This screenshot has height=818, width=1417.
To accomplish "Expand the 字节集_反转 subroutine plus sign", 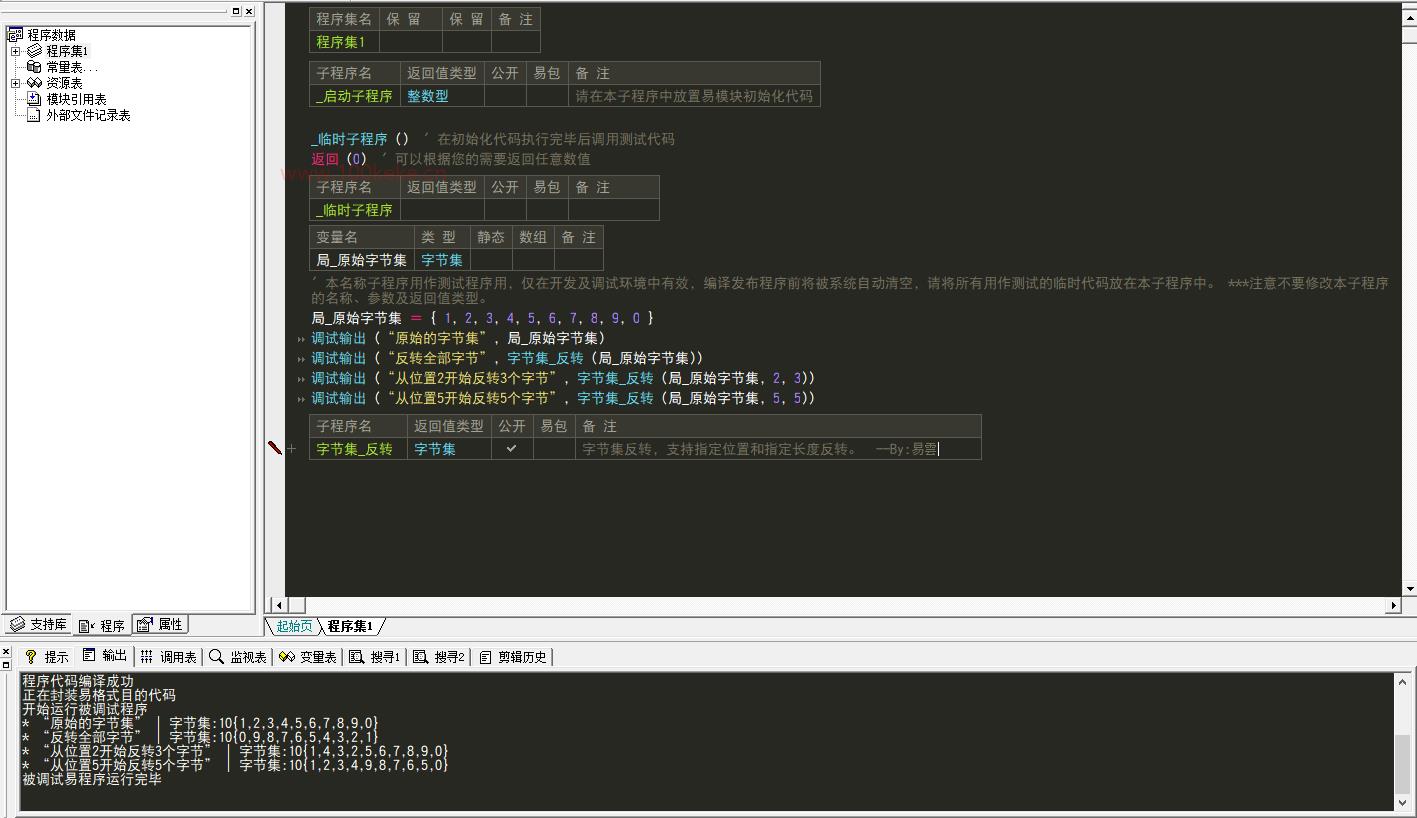I will pyautogui.click(x=292, y=449).
